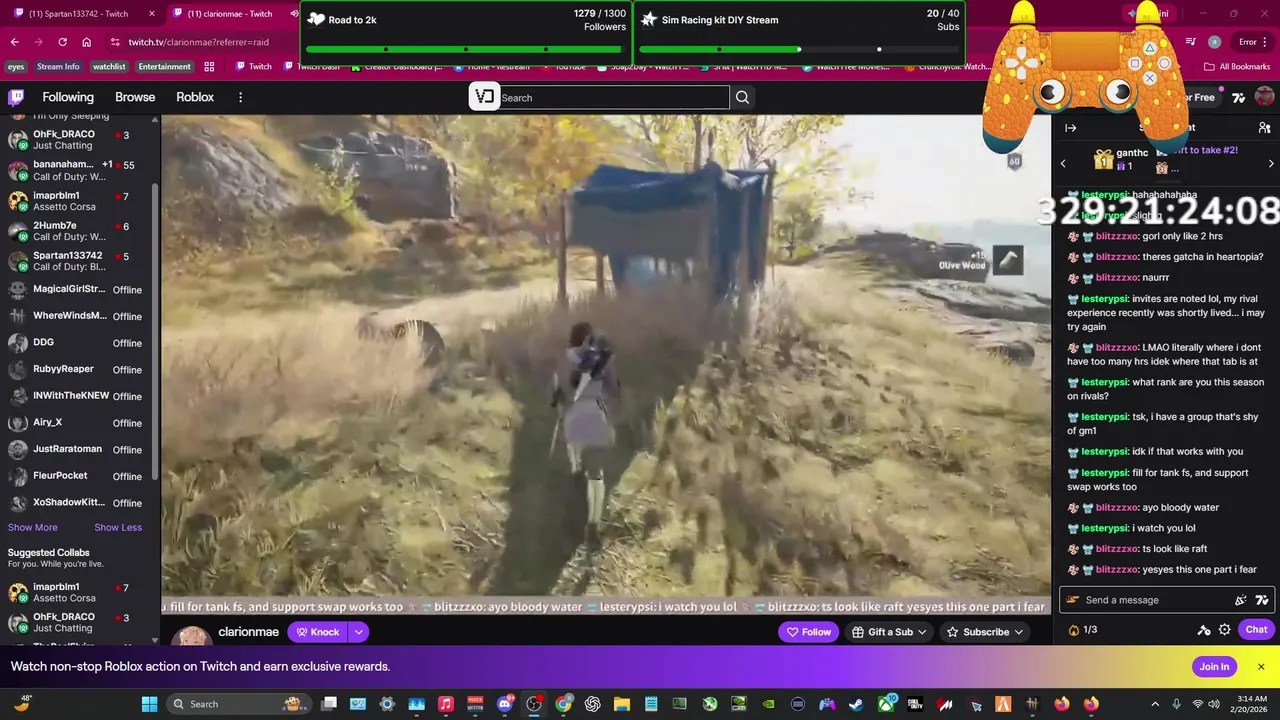Close the Roblox rewards banner
Viewport: 1280px width, 720px height.
click(x=1261, y=667)
